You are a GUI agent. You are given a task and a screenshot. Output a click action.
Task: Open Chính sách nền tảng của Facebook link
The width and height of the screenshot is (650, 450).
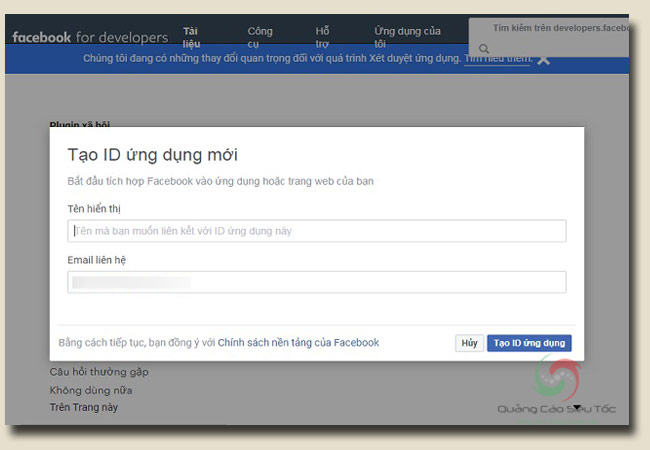[298, 343]
